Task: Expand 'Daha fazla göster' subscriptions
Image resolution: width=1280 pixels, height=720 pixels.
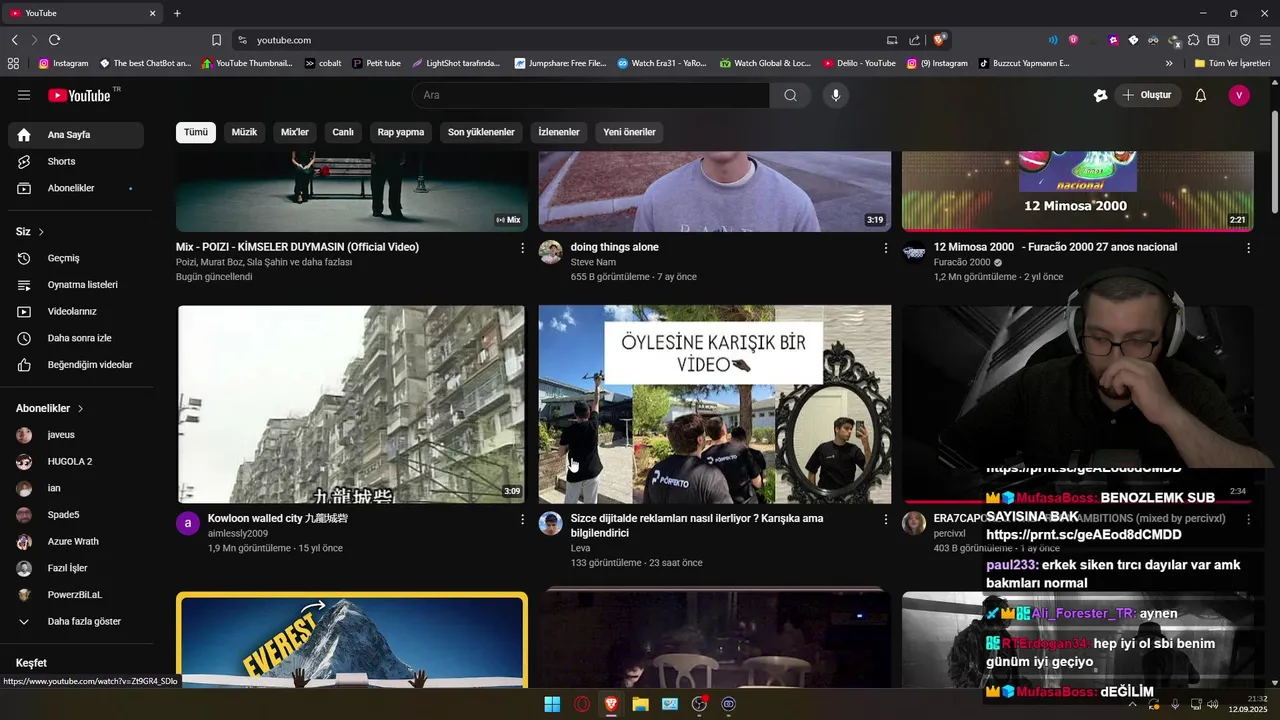Action: click(x=76, y=621)
